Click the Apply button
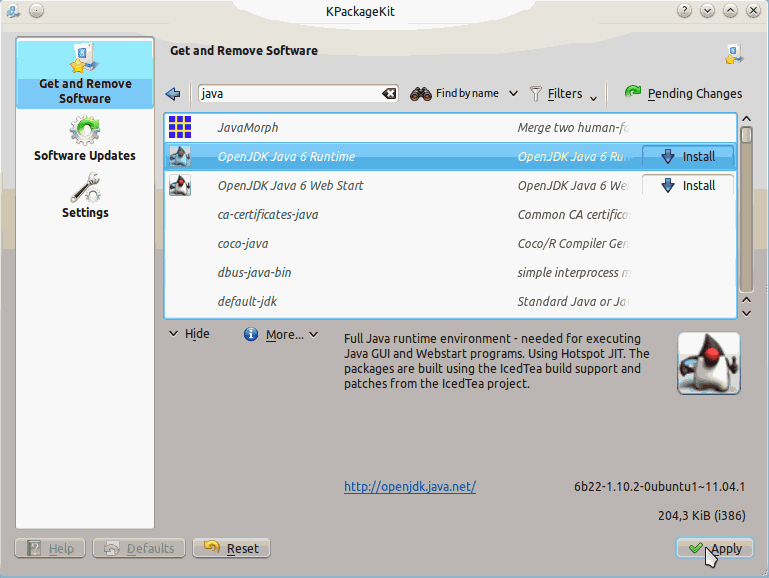Viewport: 769px width, 578px height. click(715, 548)
